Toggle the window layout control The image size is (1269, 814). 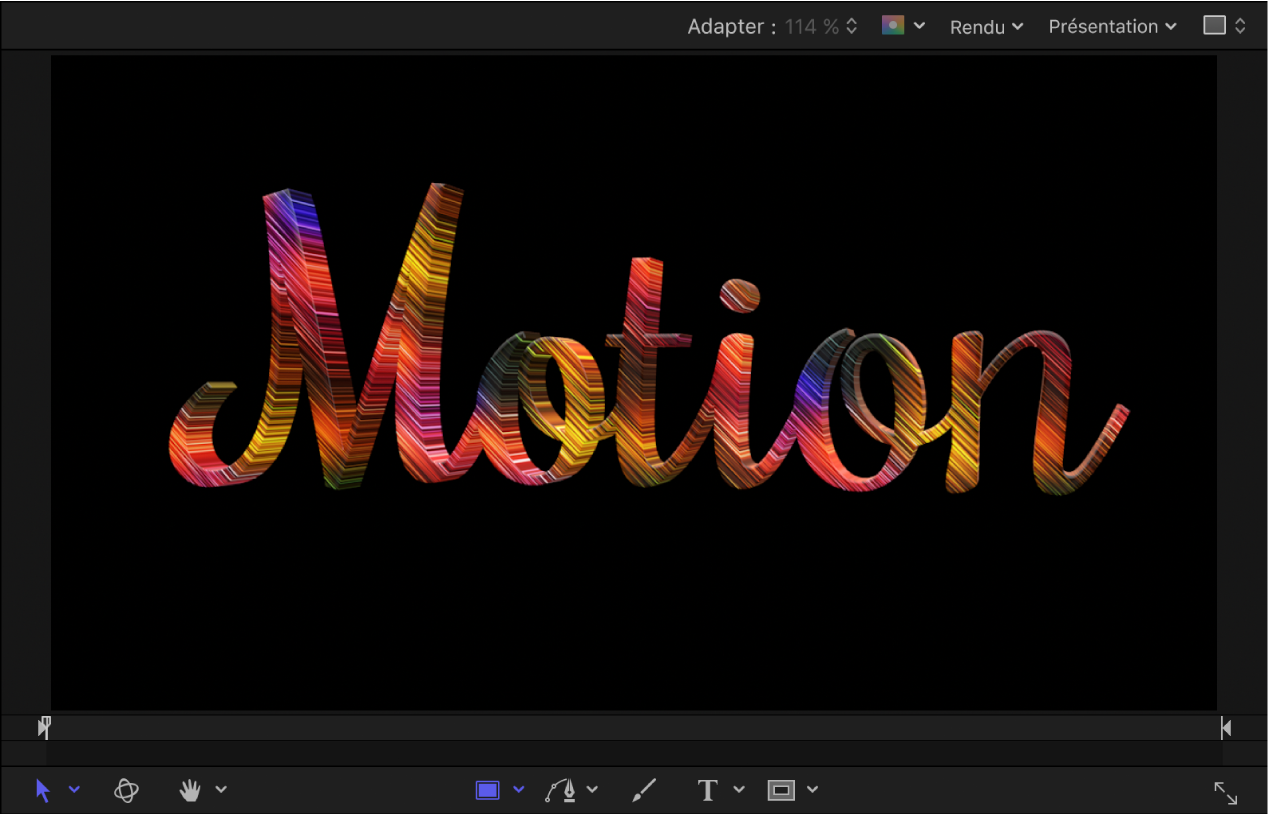pos(1223,25)
